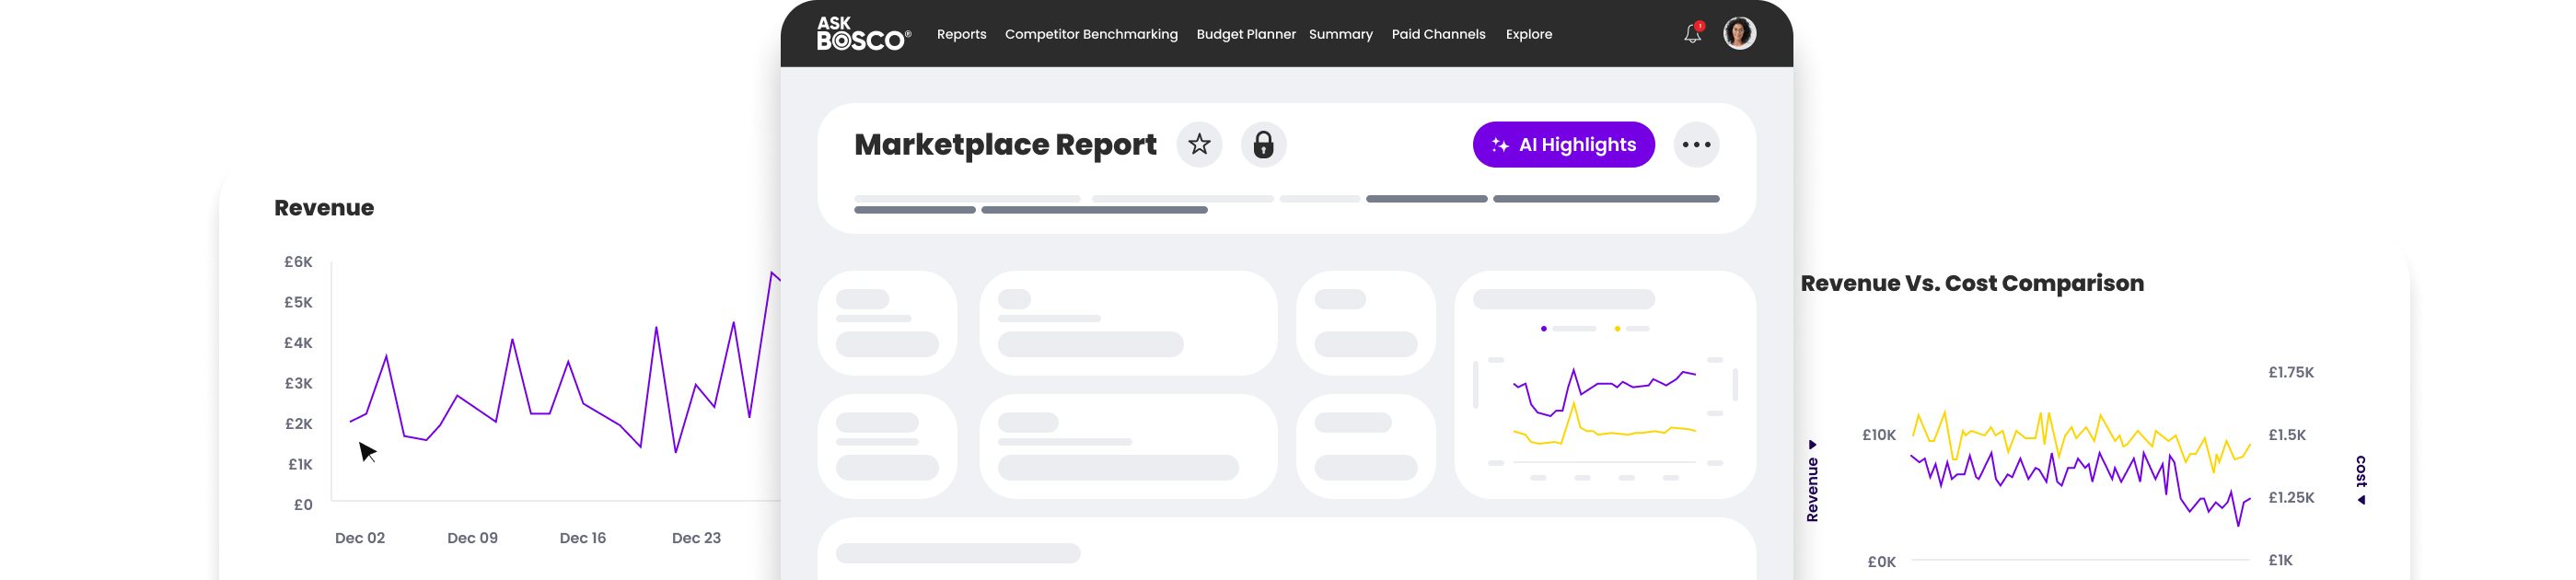Toggle the yellow legend dot in mini chart

pyautogui.click(x=1617, y=329)
